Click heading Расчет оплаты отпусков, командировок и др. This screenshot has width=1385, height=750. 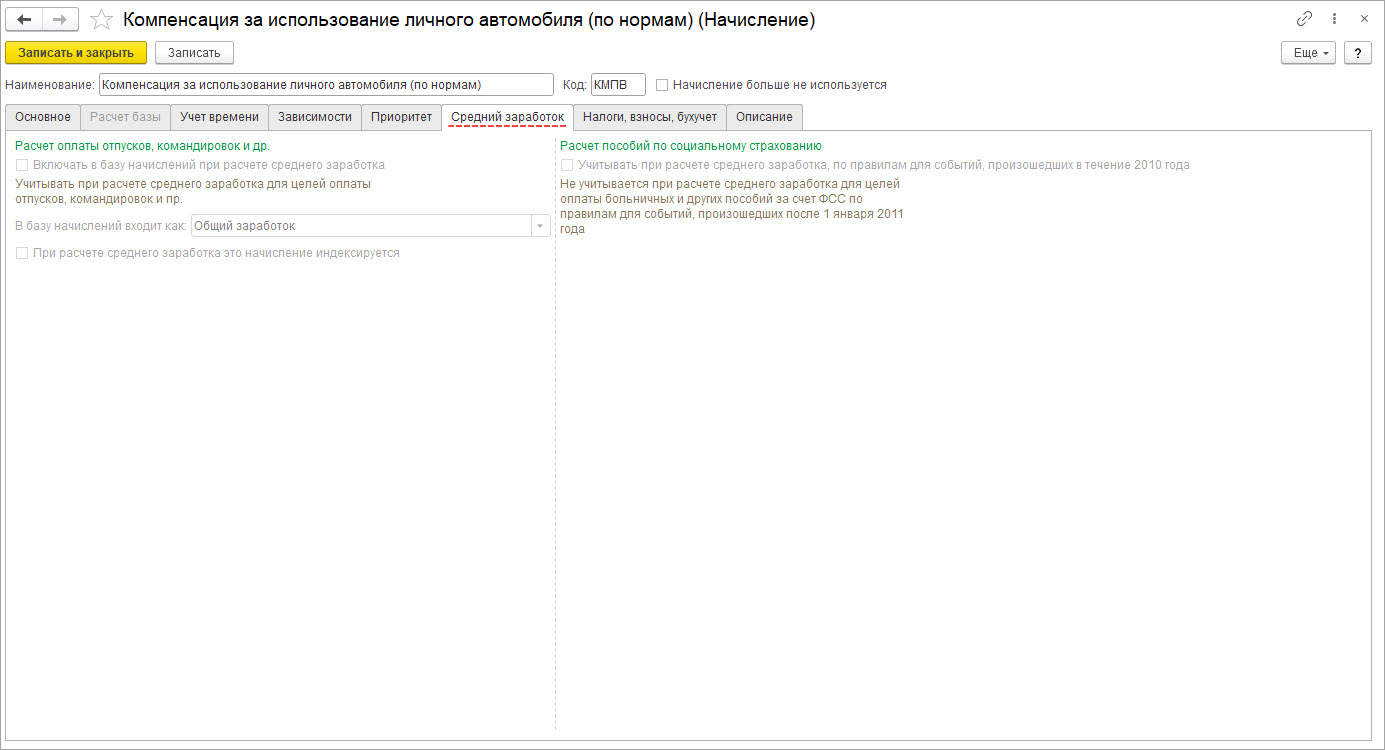tap(143, 146)
